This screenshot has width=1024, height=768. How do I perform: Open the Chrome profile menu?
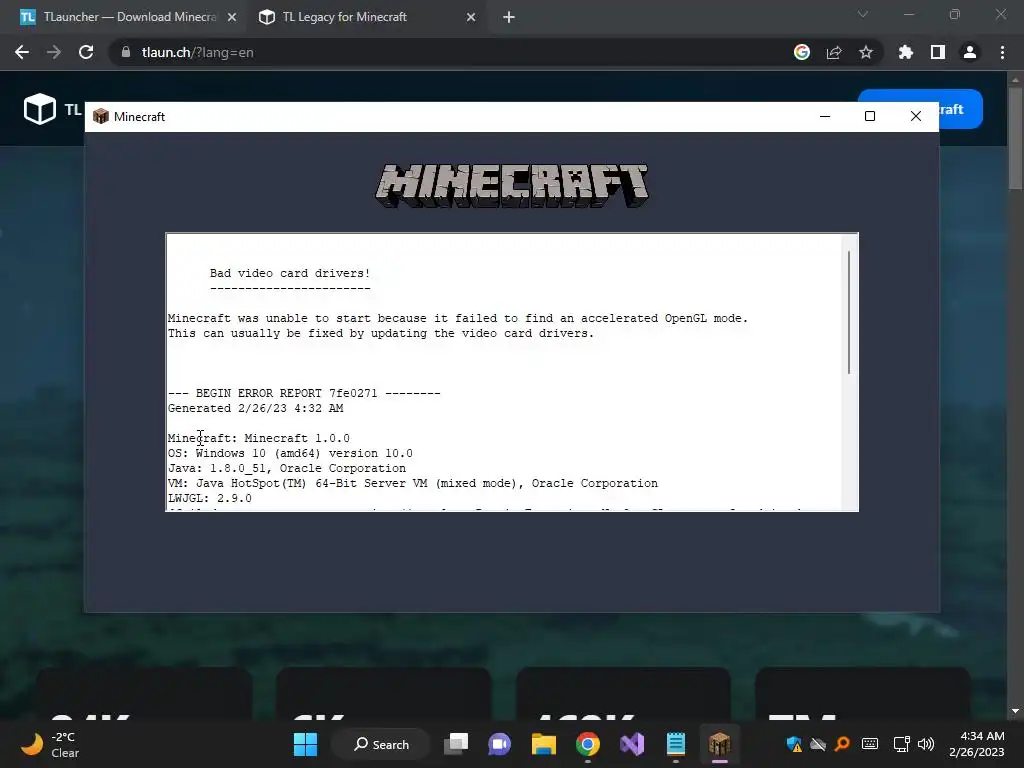tap(970, 52)
